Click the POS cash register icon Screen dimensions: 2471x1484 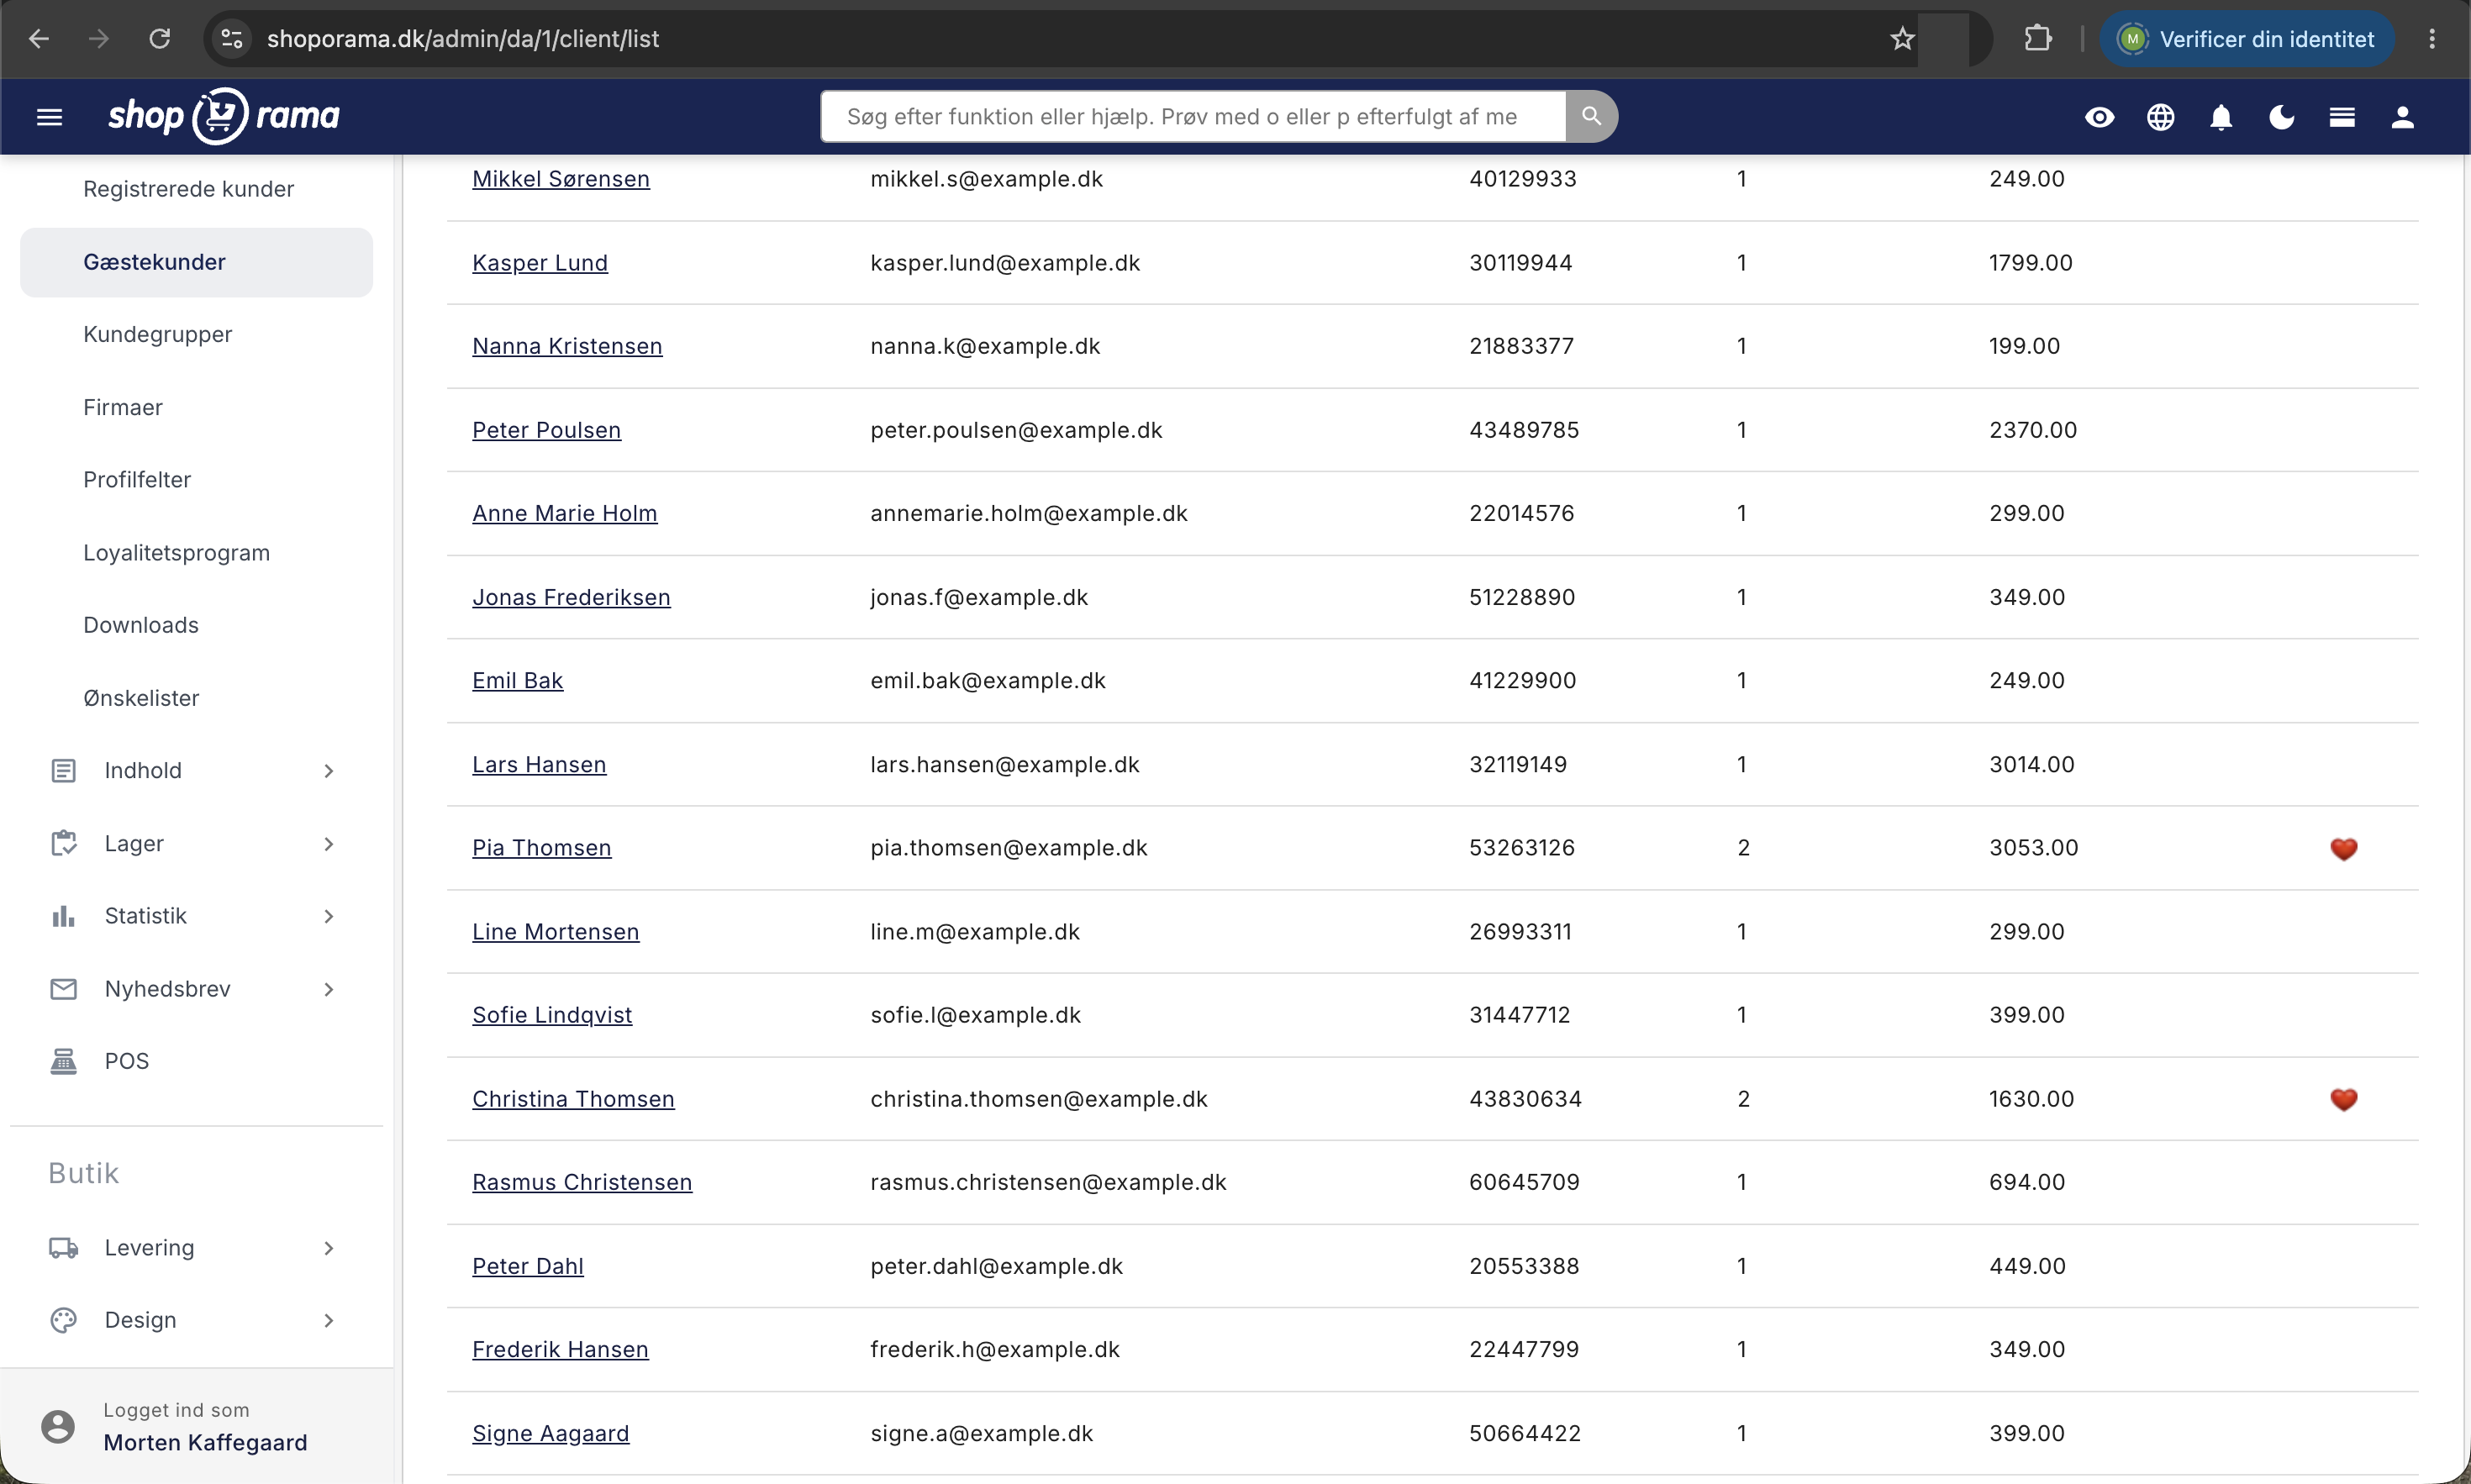click(x=63, y=1061)
